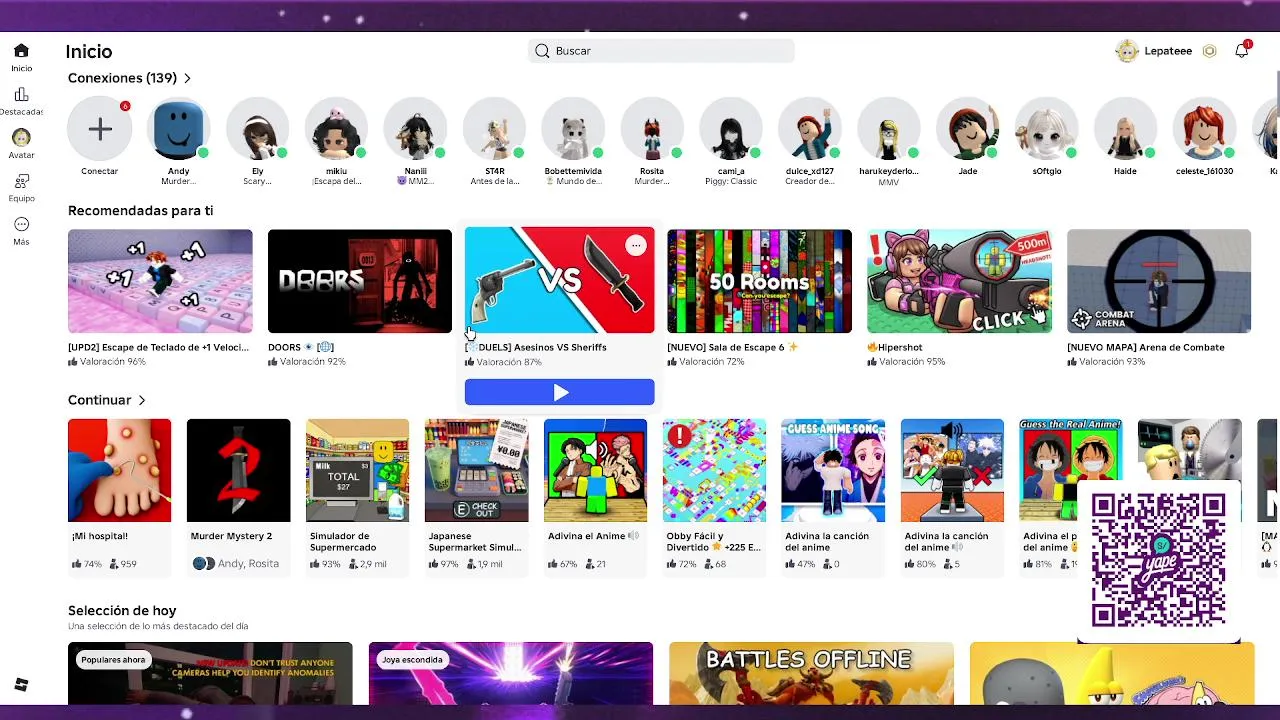Open Haide's connection avatar
The image size is (1280, 720).
[x=1125, y=129]
